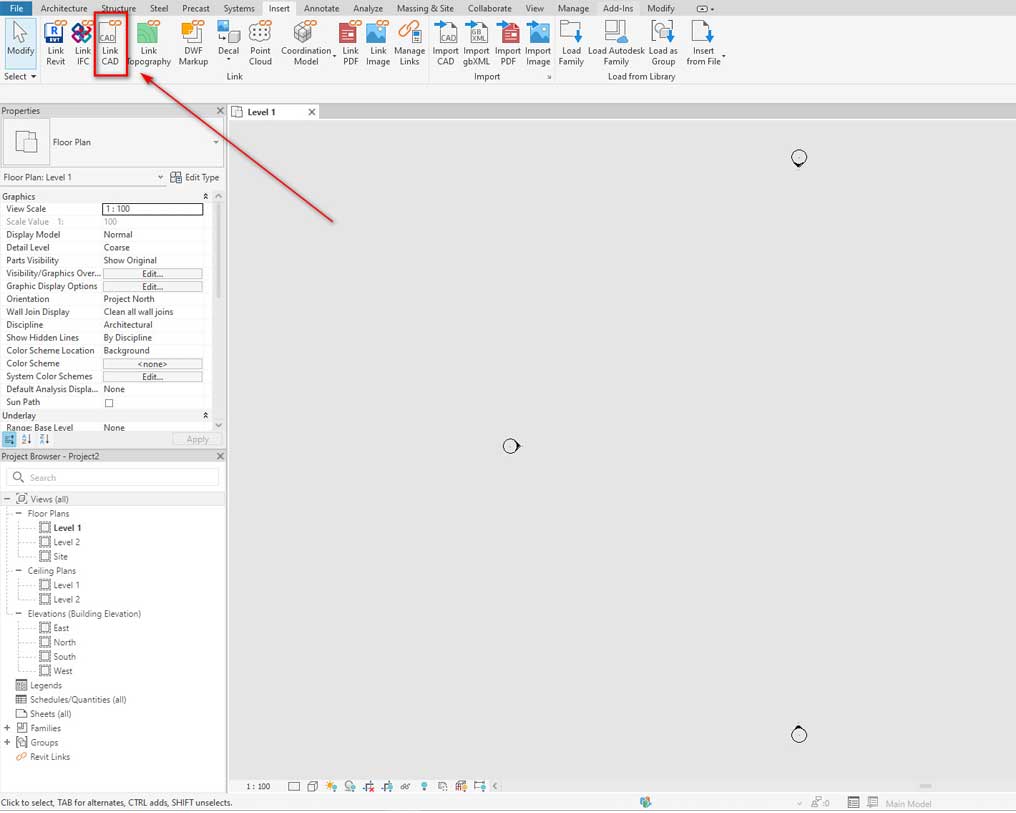Click the Color Scheme <none> button

coord(152,364)
